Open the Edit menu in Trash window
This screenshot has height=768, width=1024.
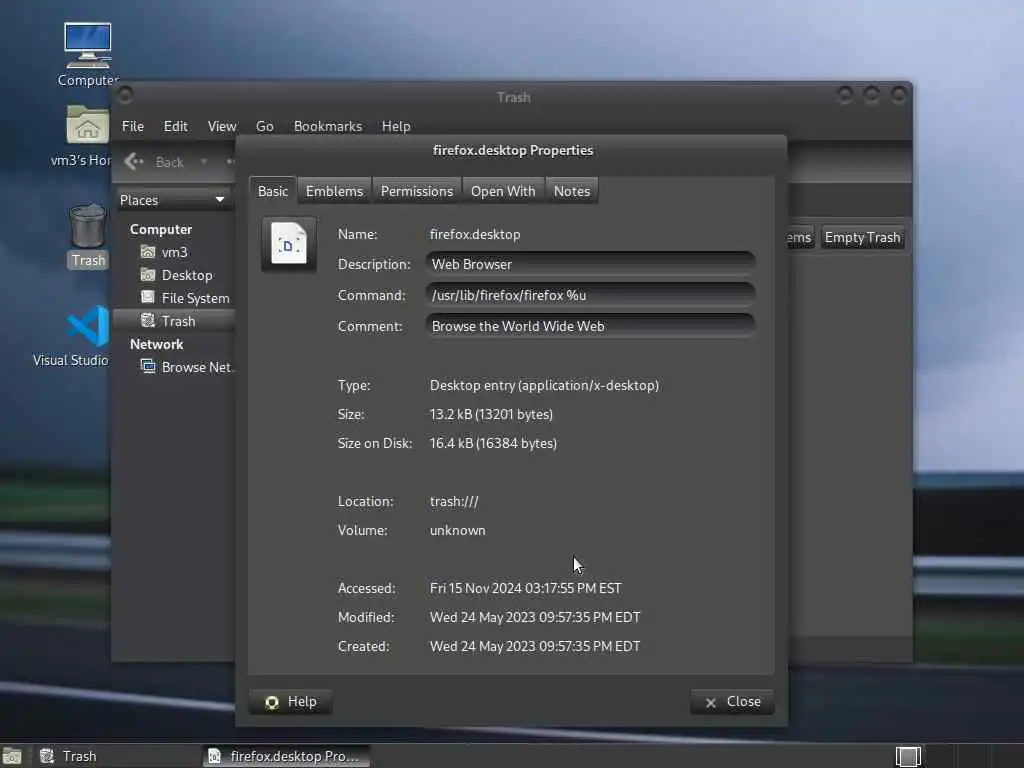(176, 126)
